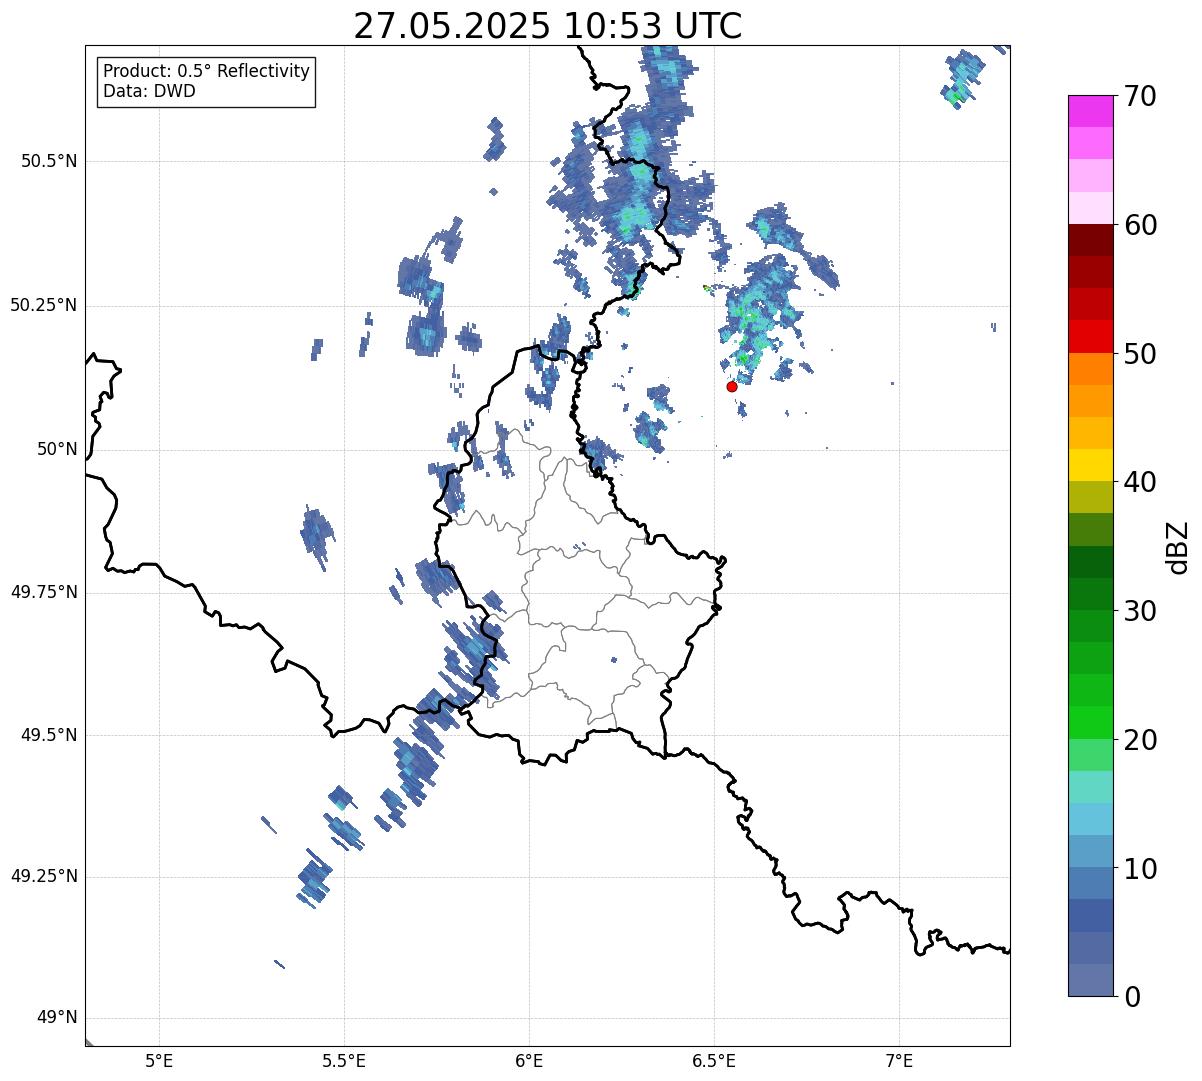Click the 49.25°N latitude label

44,877
